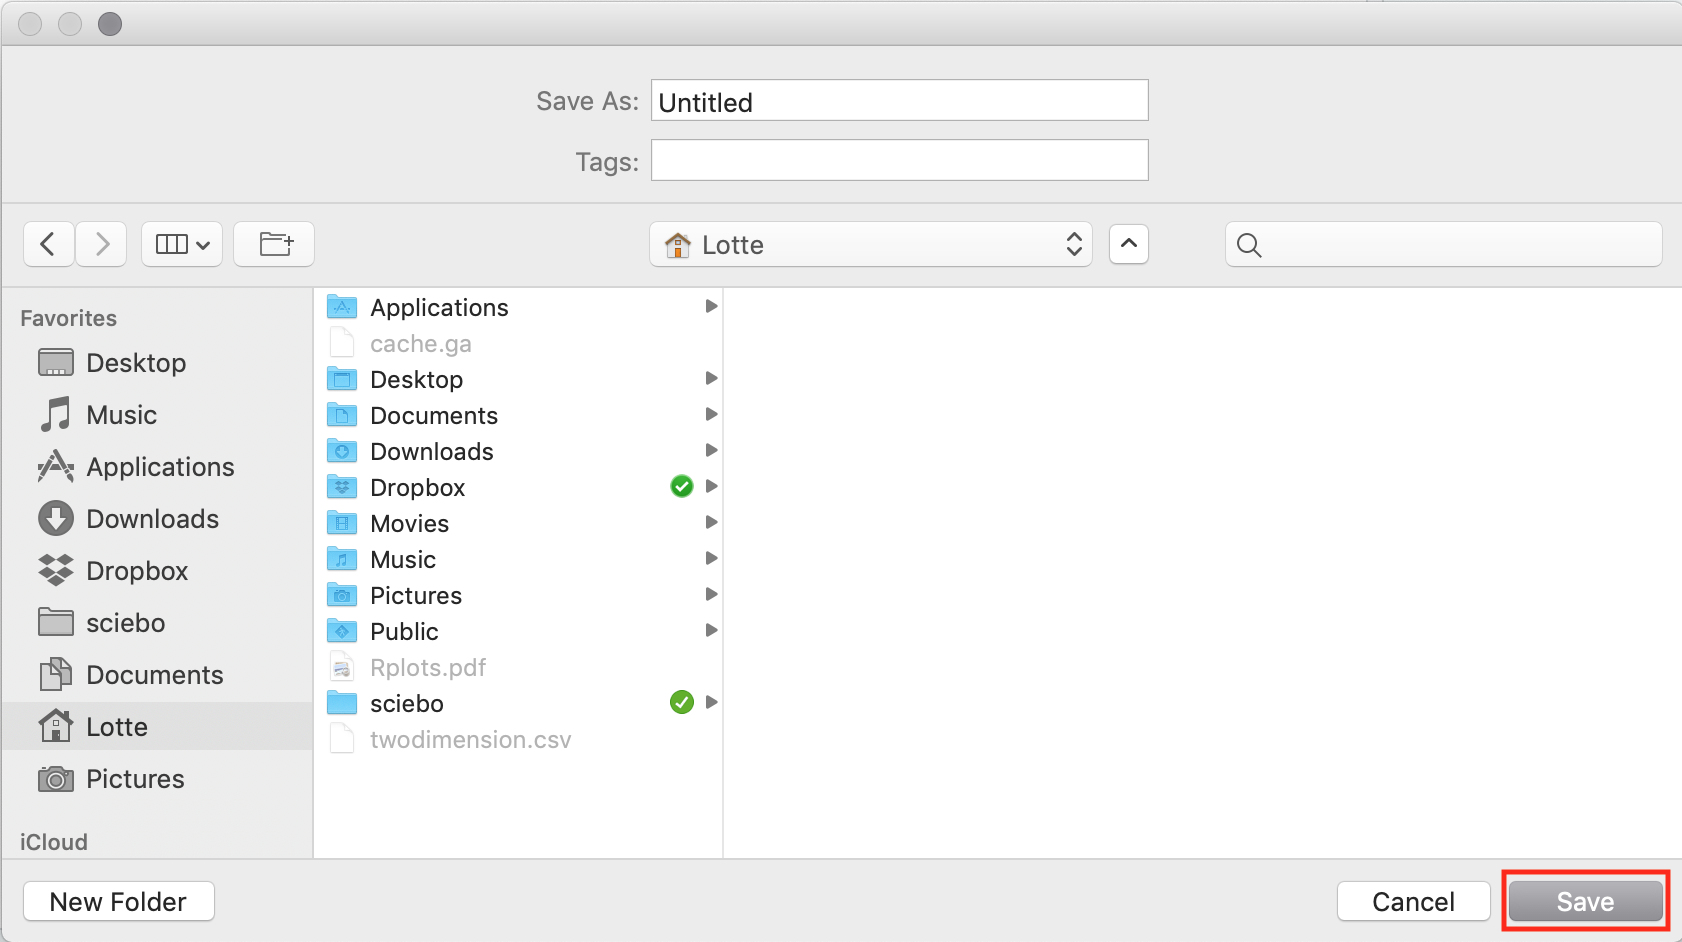Screen dimensions: 1682x942
Task: Open Applications from the Favorites sidebar
Action: tap(160, 467)
